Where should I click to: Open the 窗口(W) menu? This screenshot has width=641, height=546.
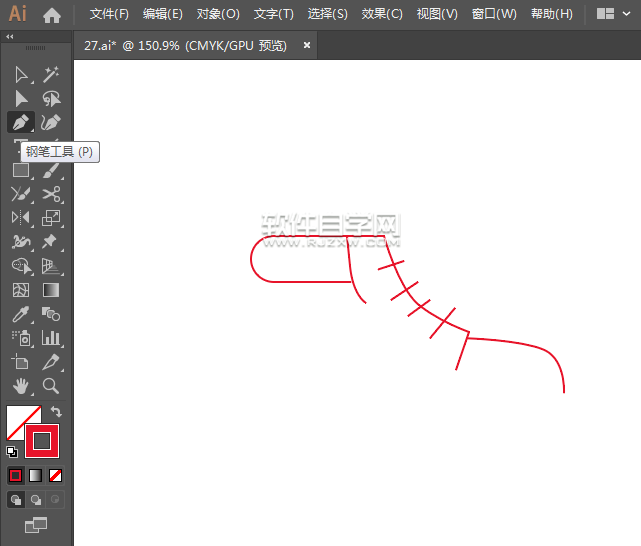(x=494, y=14)
